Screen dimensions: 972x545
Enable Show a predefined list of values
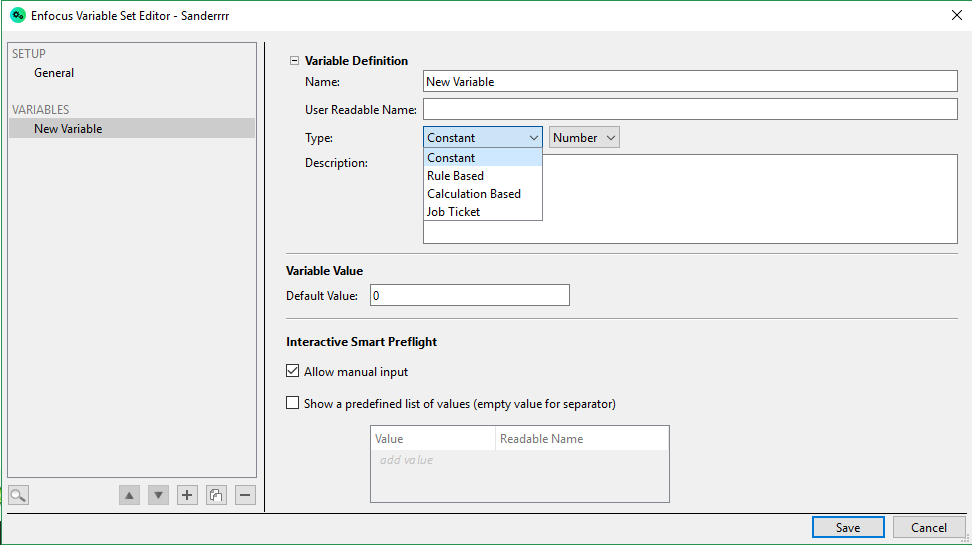point(293,404)
